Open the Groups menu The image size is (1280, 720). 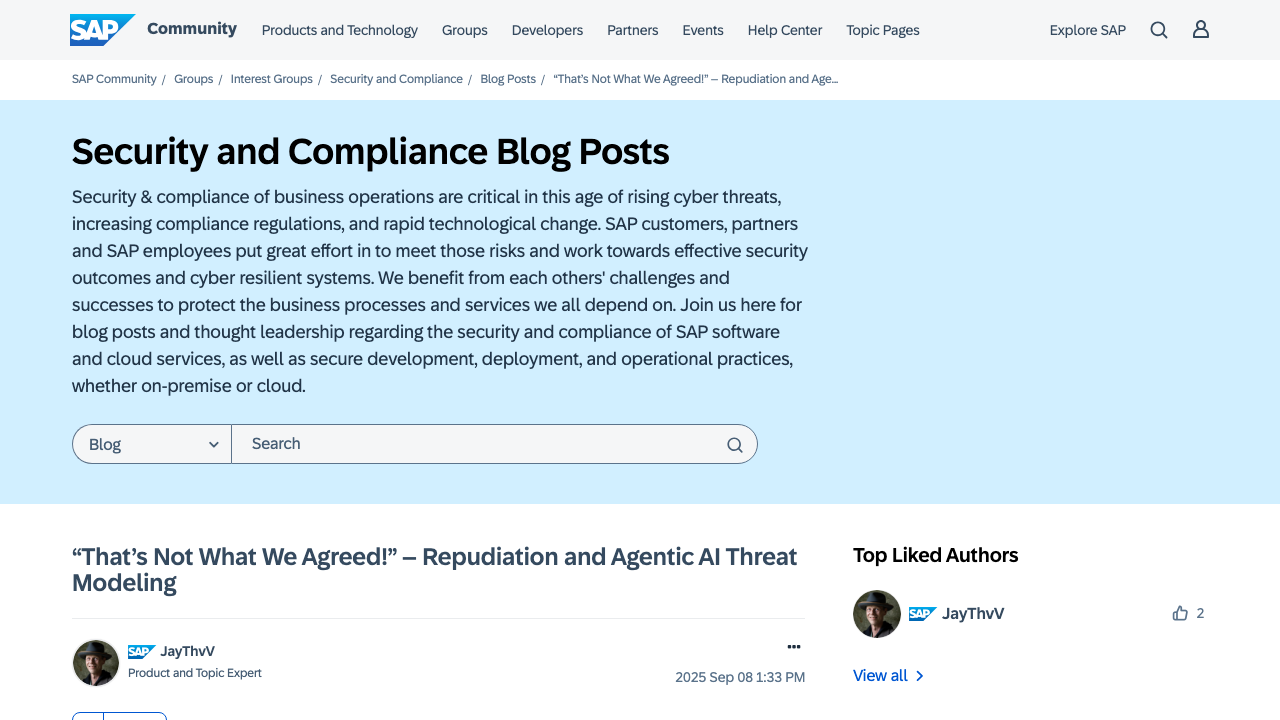[465, 30]
